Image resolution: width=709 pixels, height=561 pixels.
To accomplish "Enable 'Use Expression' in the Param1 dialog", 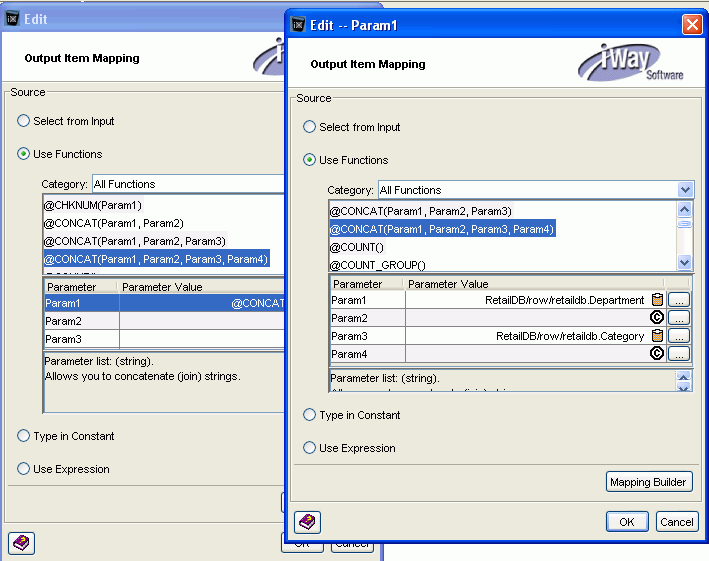I will [310, 448].
